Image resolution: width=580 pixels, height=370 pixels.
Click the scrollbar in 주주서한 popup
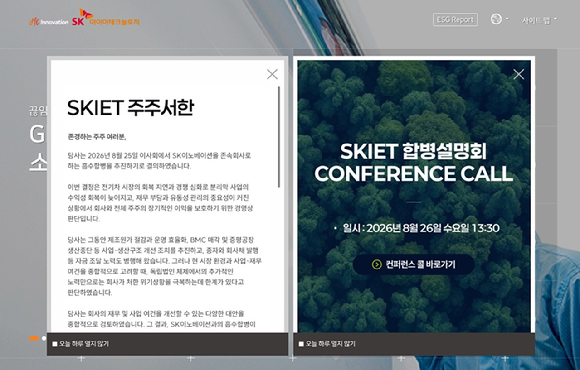click(279, 137)
